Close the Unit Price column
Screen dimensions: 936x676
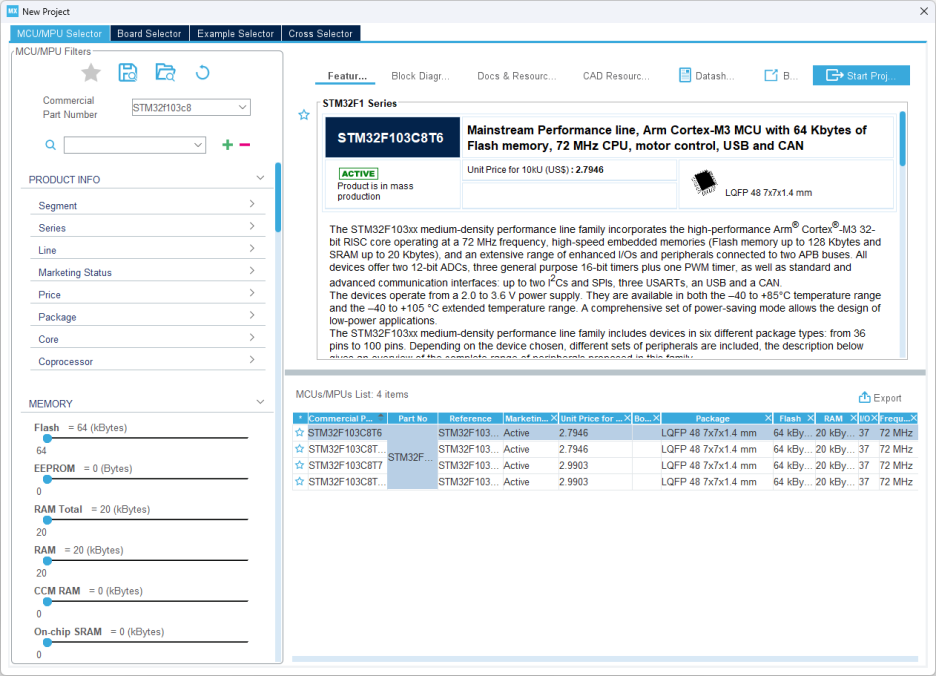tap(627, 418)
